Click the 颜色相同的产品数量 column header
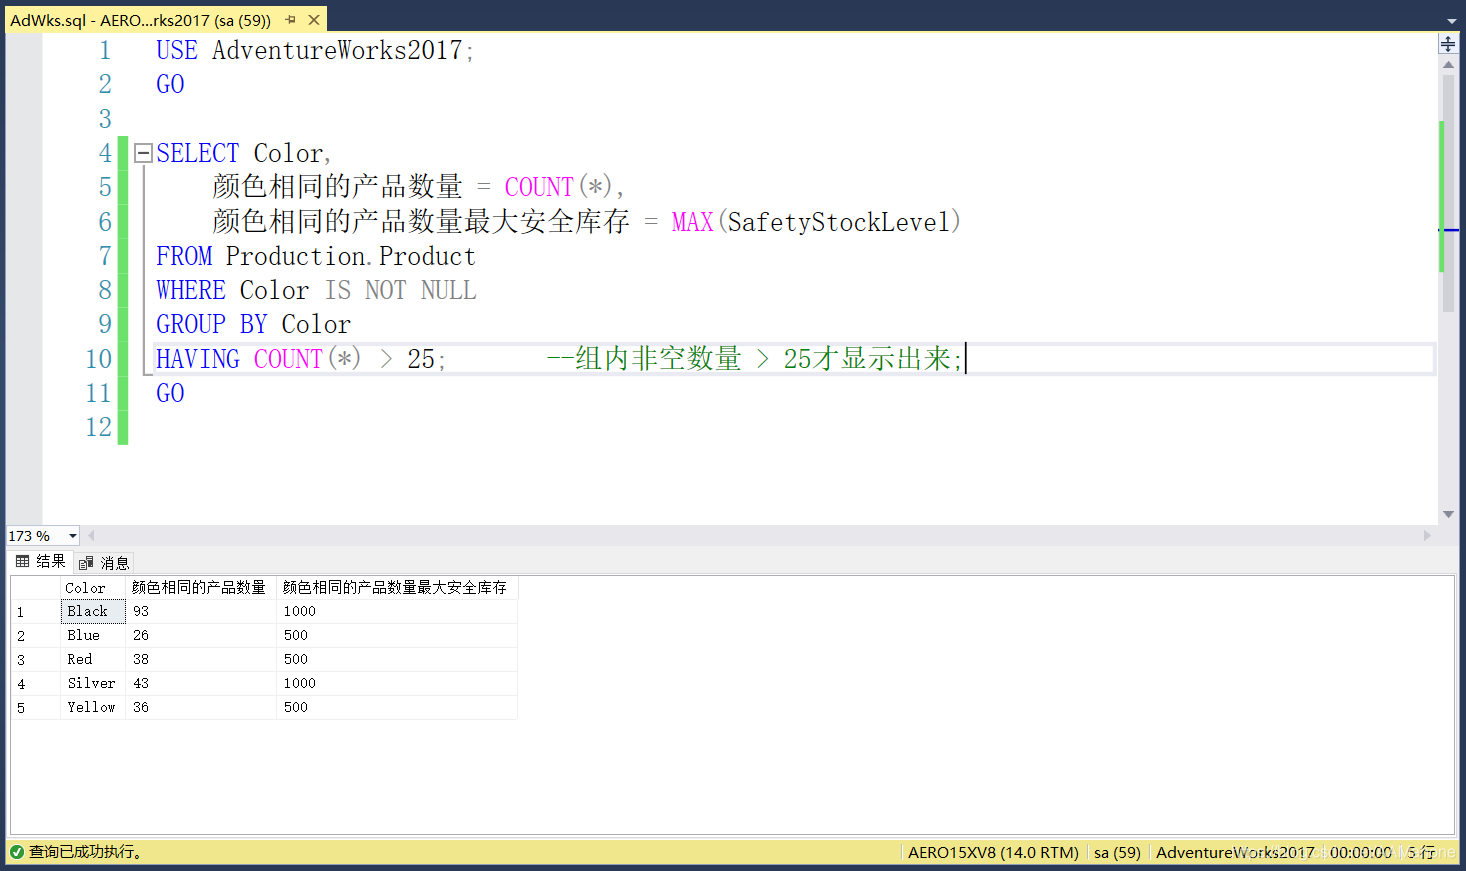The width and height of the screenshot is (1466, 871). 201,588
